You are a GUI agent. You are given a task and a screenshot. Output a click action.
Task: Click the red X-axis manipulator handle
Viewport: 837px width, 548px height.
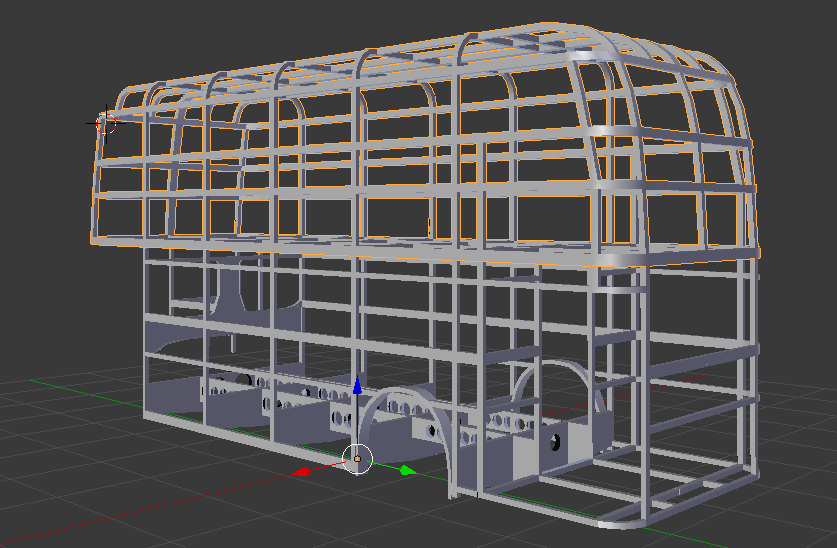tap(302, 472)
